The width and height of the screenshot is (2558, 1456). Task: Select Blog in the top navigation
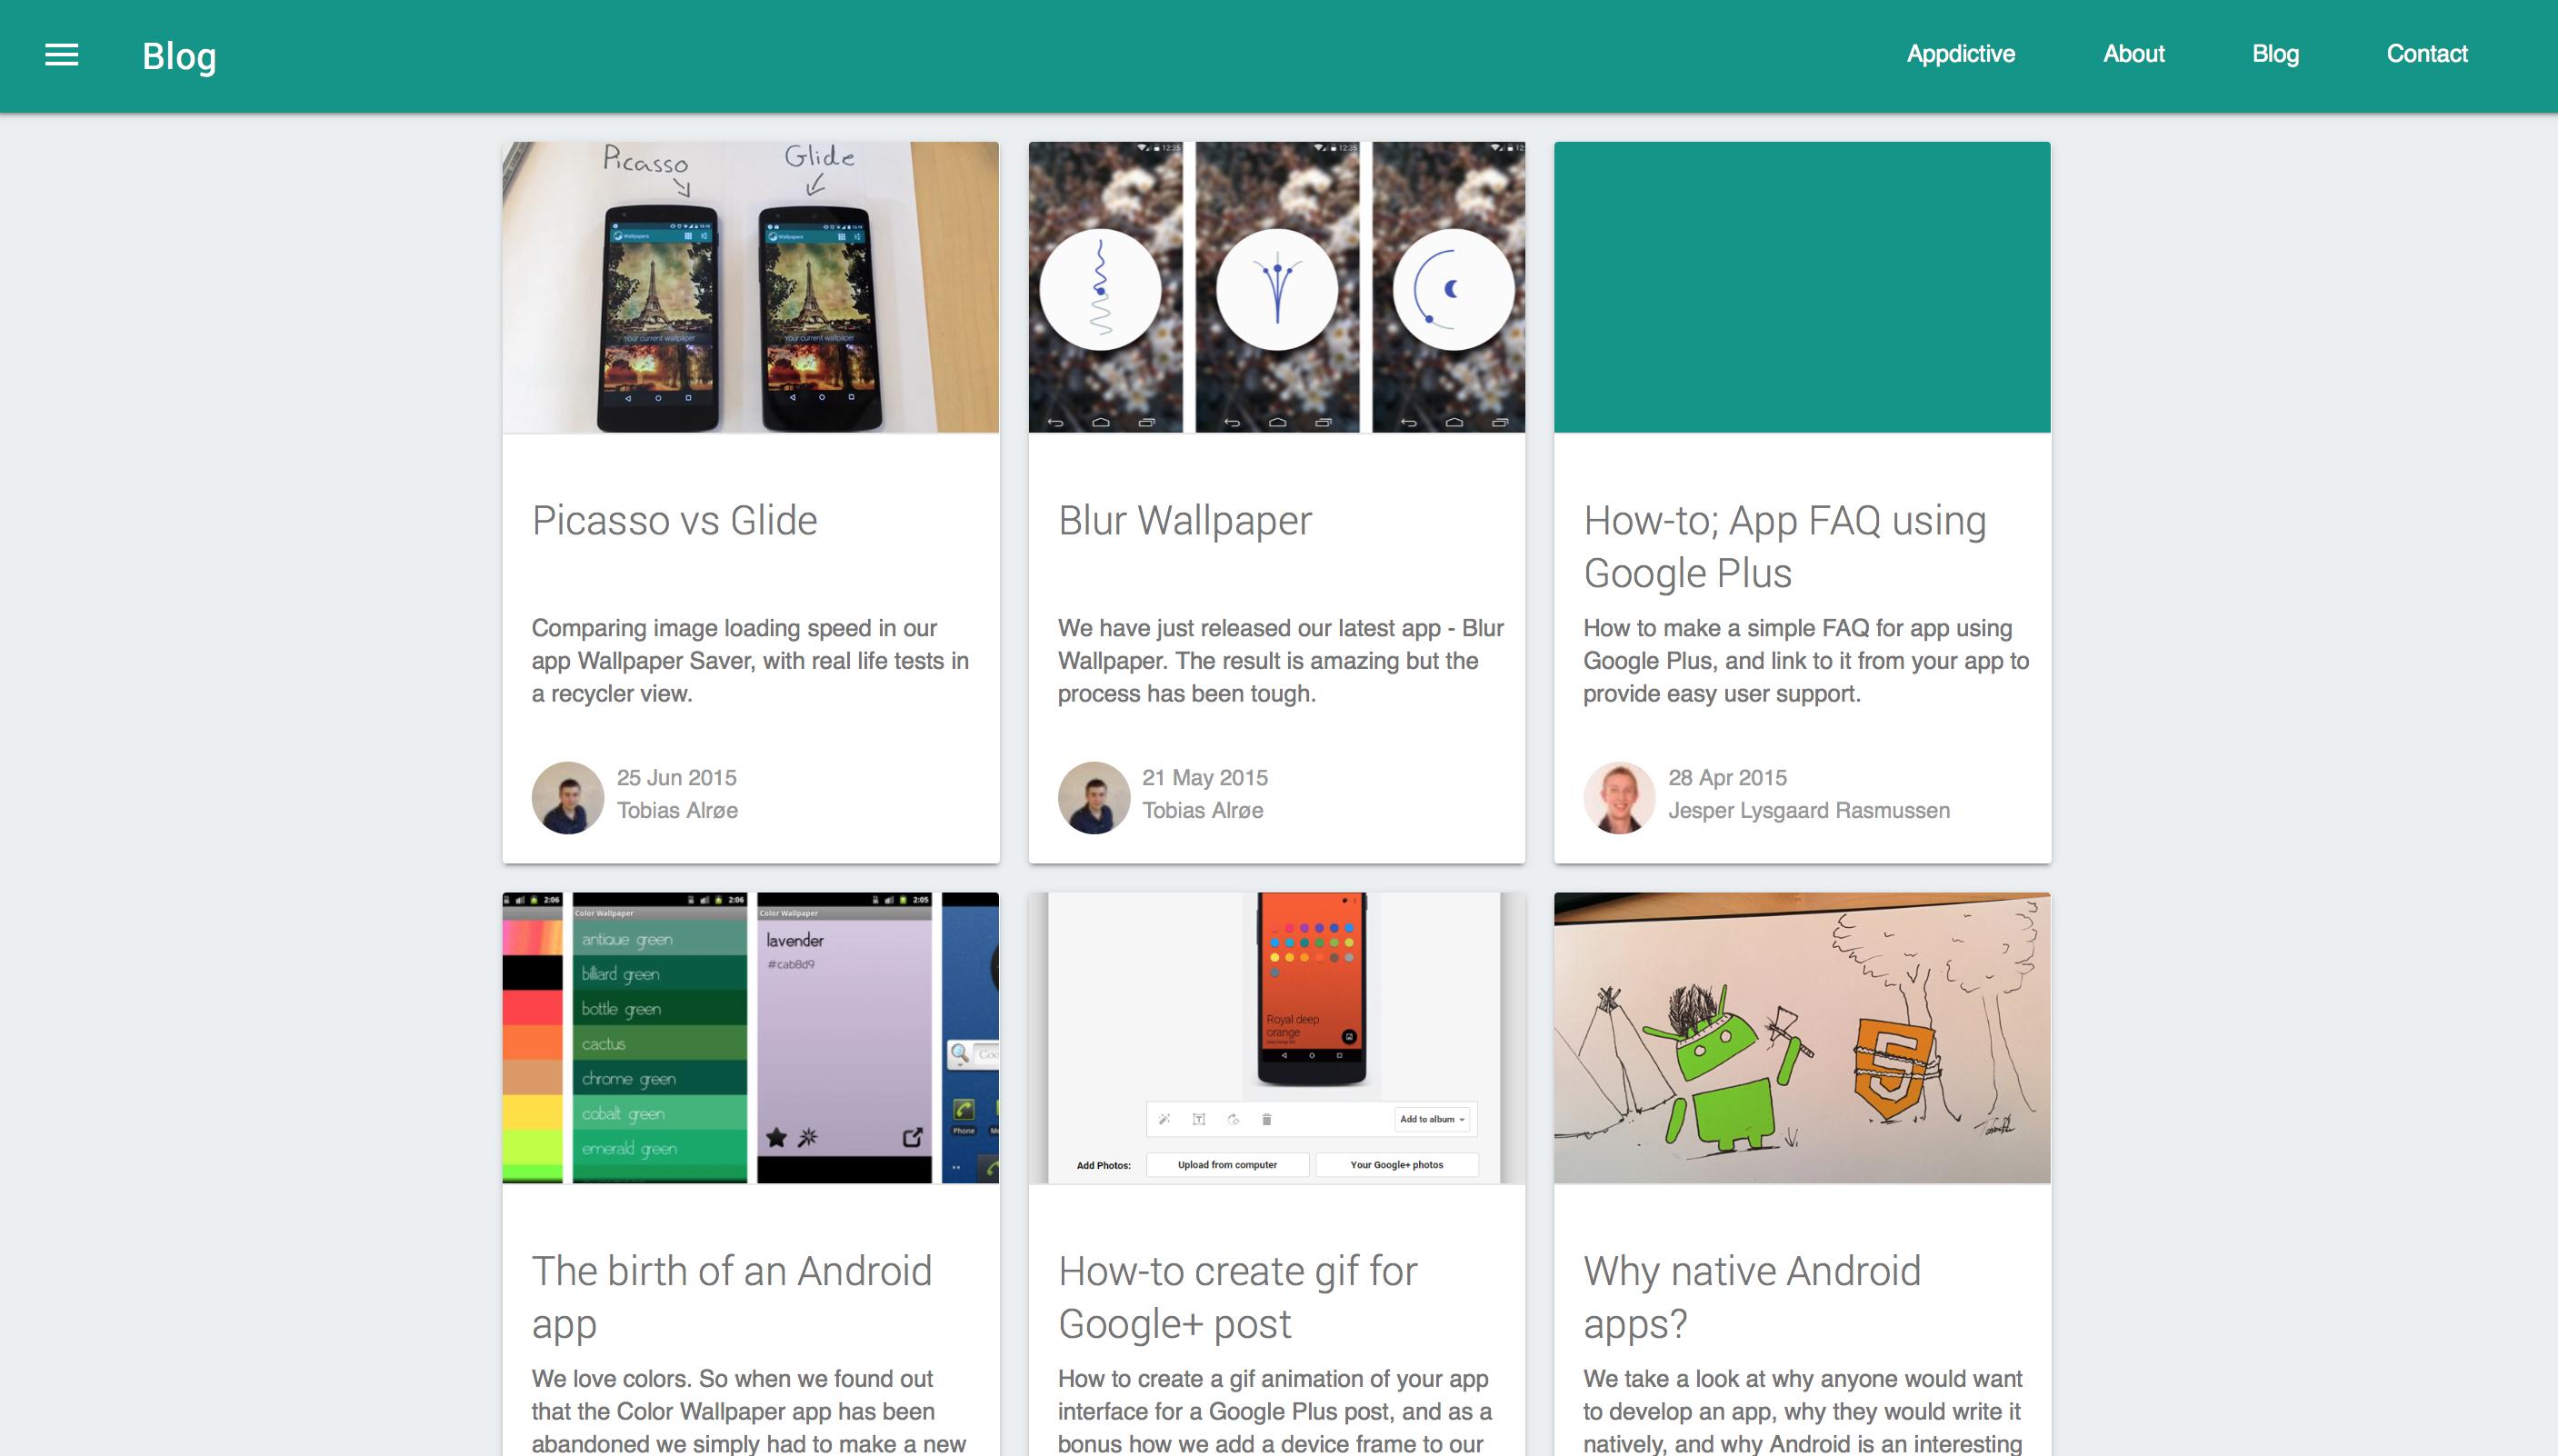2275,54
